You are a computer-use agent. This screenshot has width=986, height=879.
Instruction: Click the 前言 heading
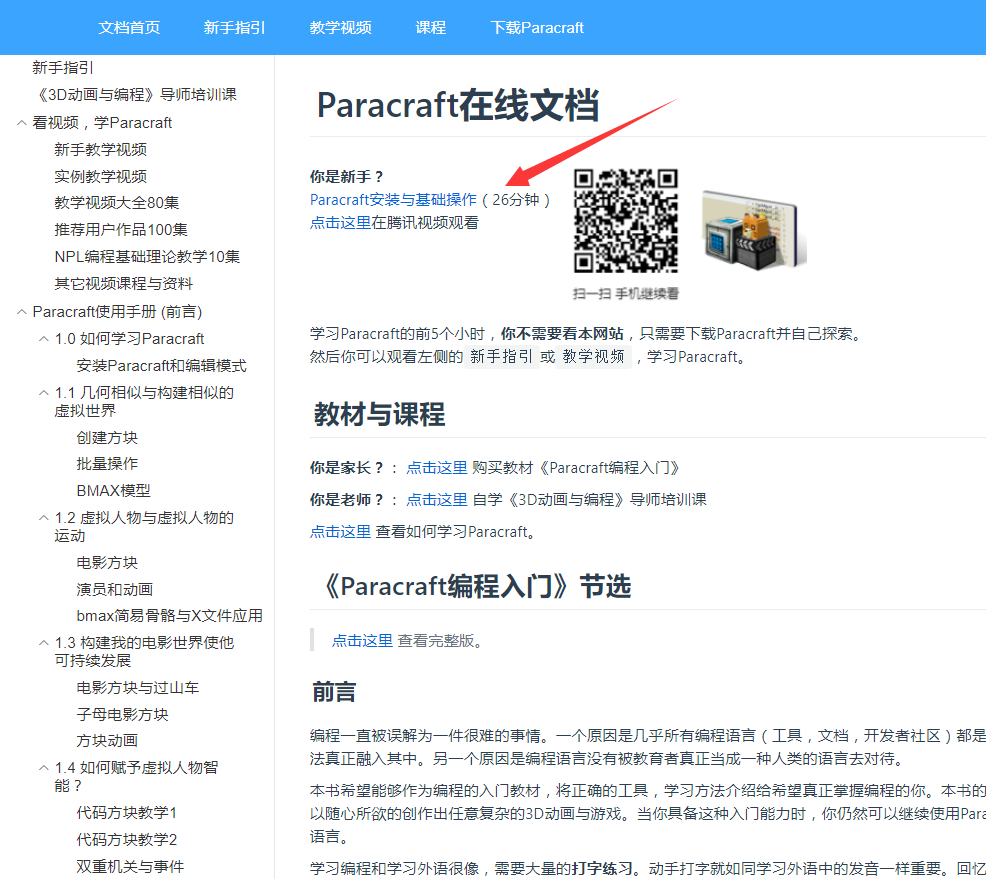coord(334,693)
